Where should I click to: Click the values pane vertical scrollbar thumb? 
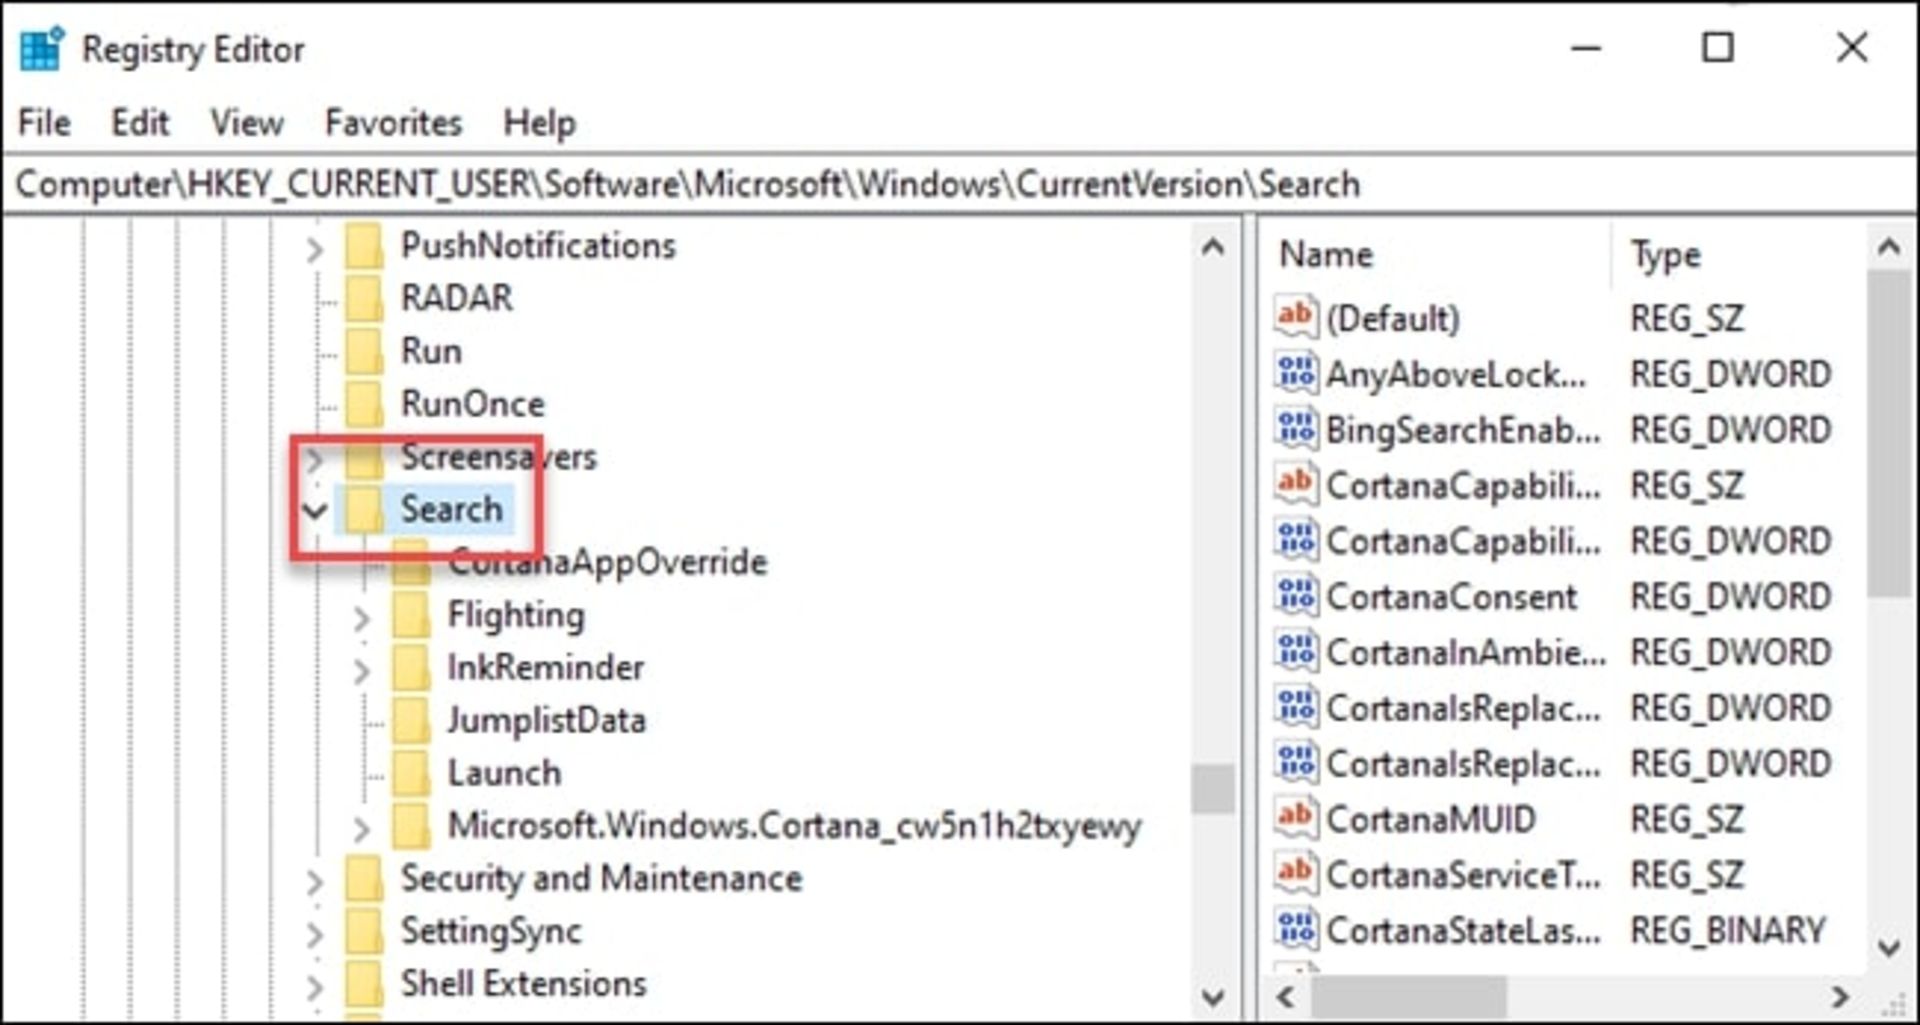[x=1889, y=434]
